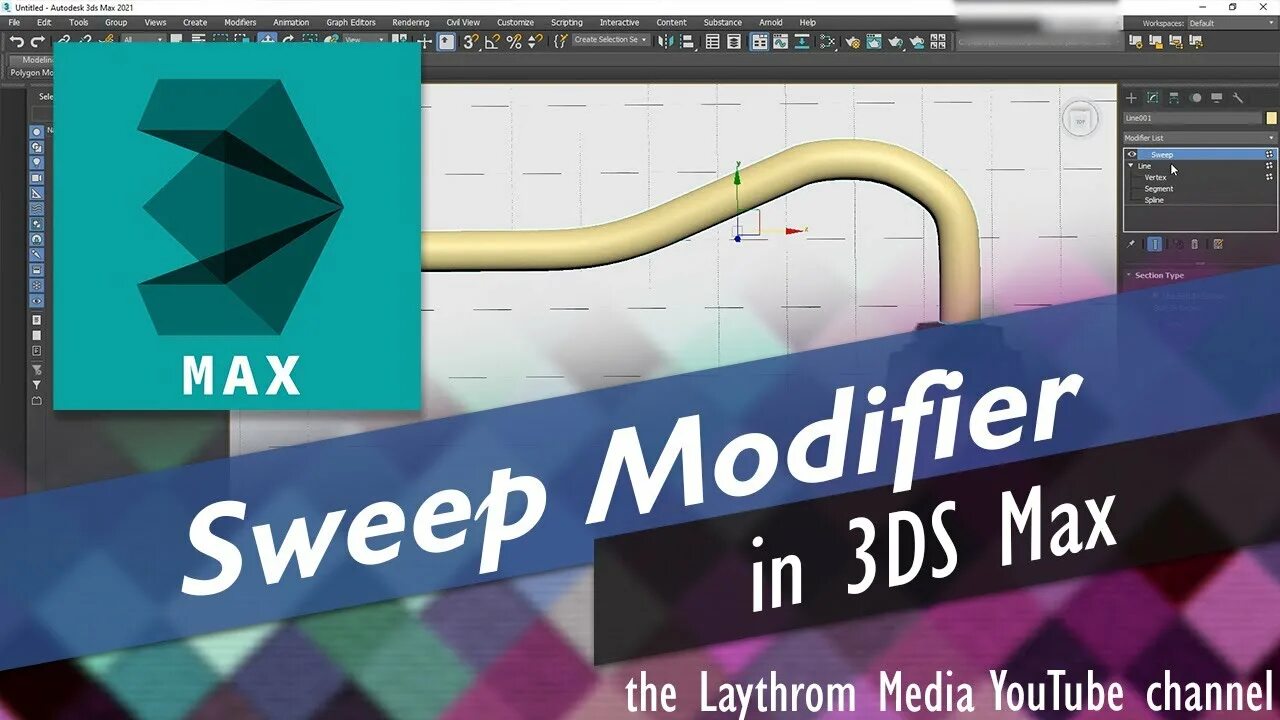Open Rendered Frame Window
Screen dimensions: 1280x720
pyautogui.click(x=874, y=41)
